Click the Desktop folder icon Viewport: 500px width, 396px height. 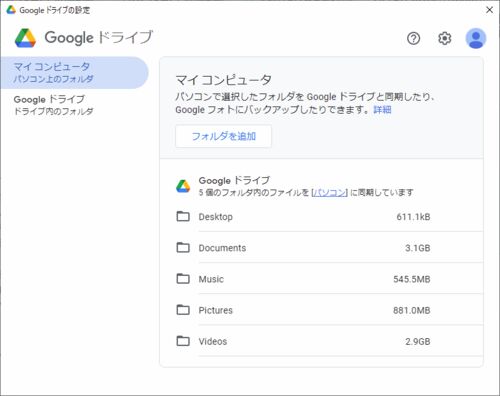click(x=183, y=216)
